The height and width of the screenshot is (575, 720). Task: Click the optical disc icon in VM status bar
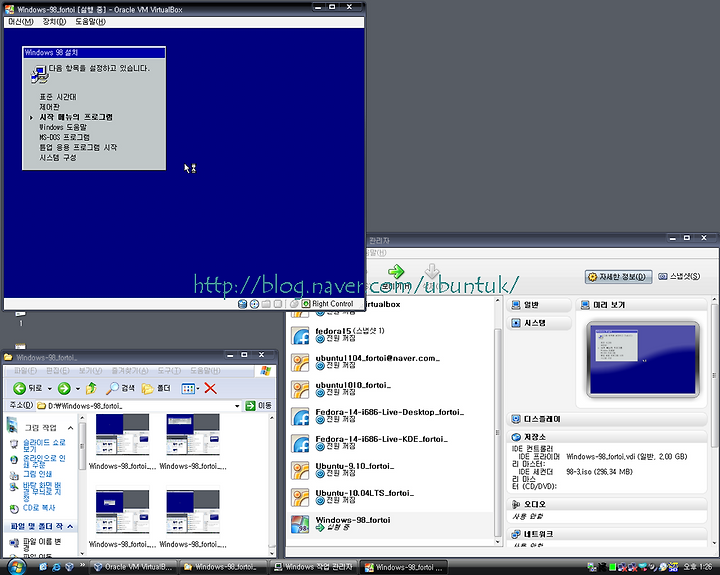click(254, 304)
